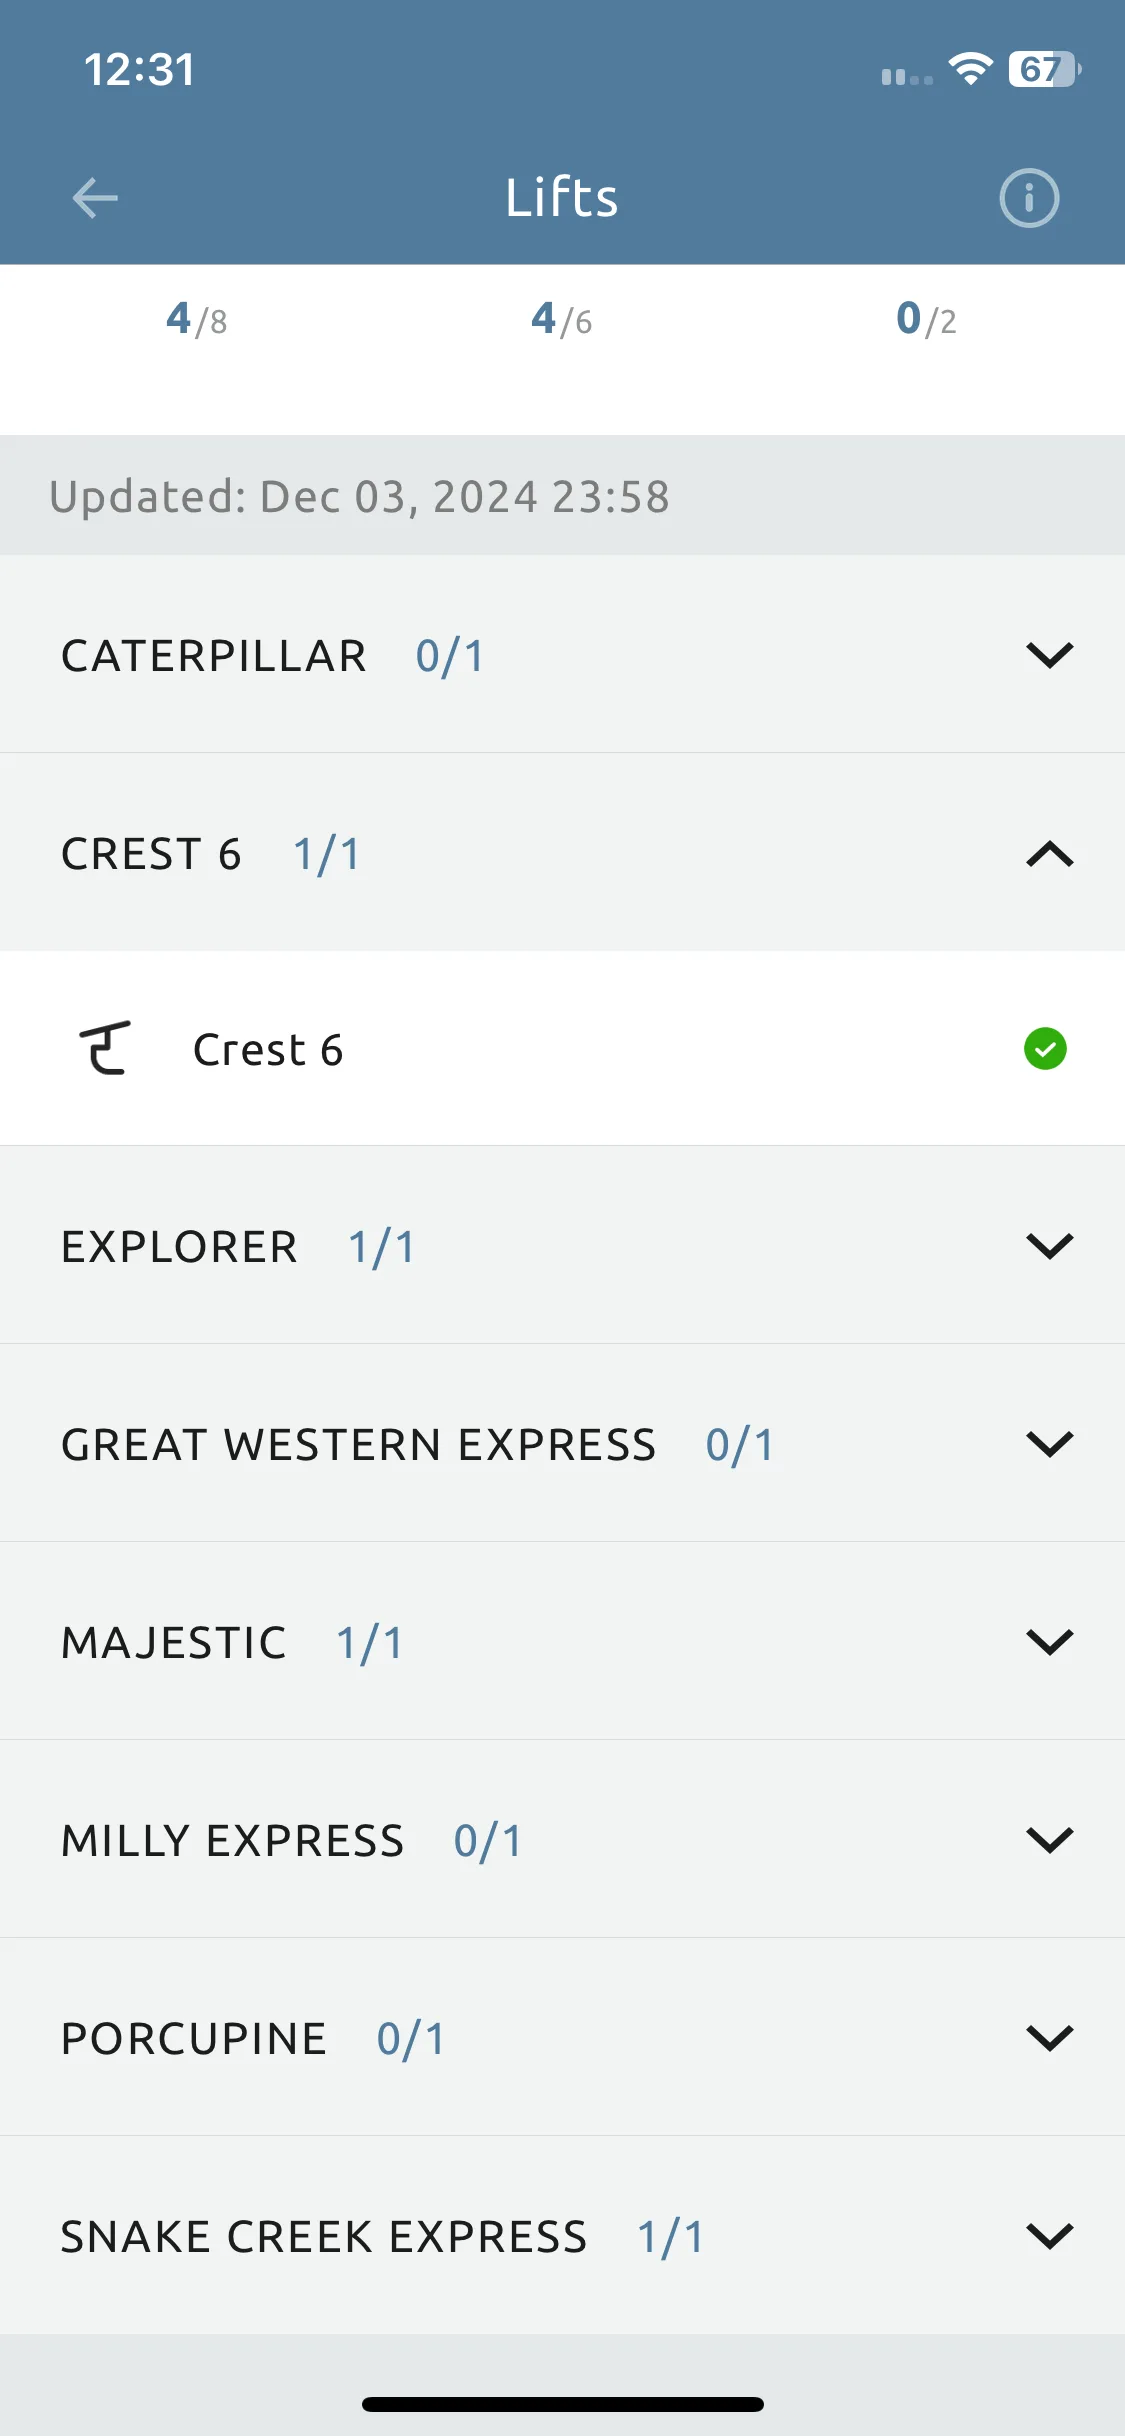Expand Snake Creek Express chevron
The image size is (1125, 2436).
1050,2236
